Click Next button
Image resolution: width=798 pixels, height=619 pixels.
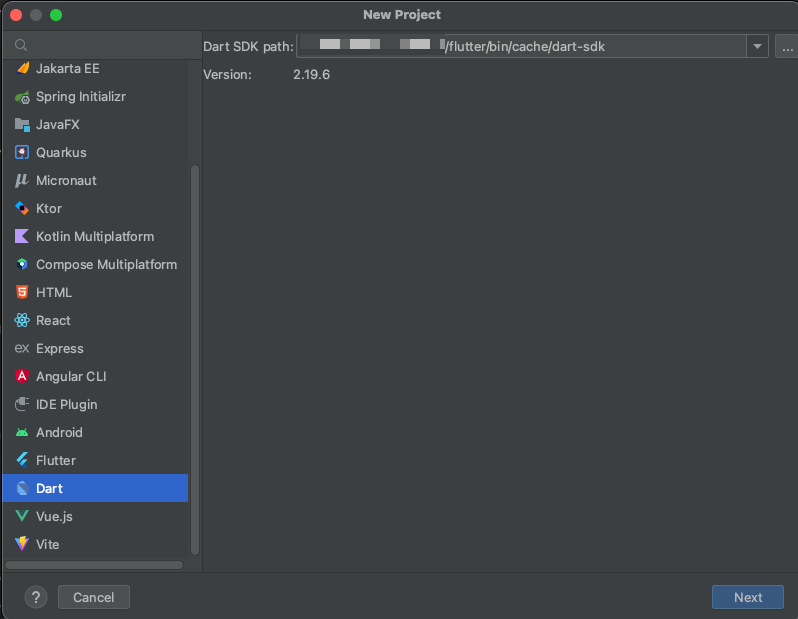748,597
